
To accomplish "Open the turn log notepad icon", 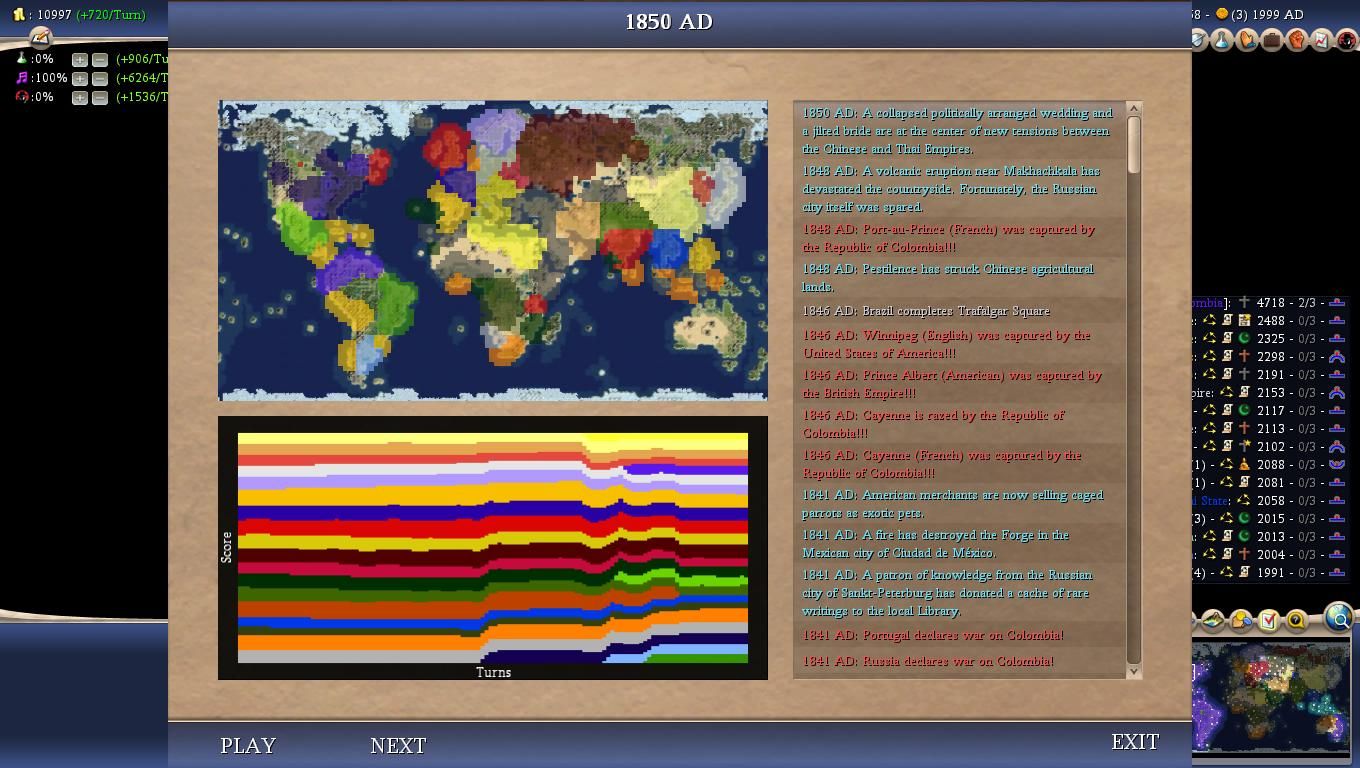I will [40, 37].
